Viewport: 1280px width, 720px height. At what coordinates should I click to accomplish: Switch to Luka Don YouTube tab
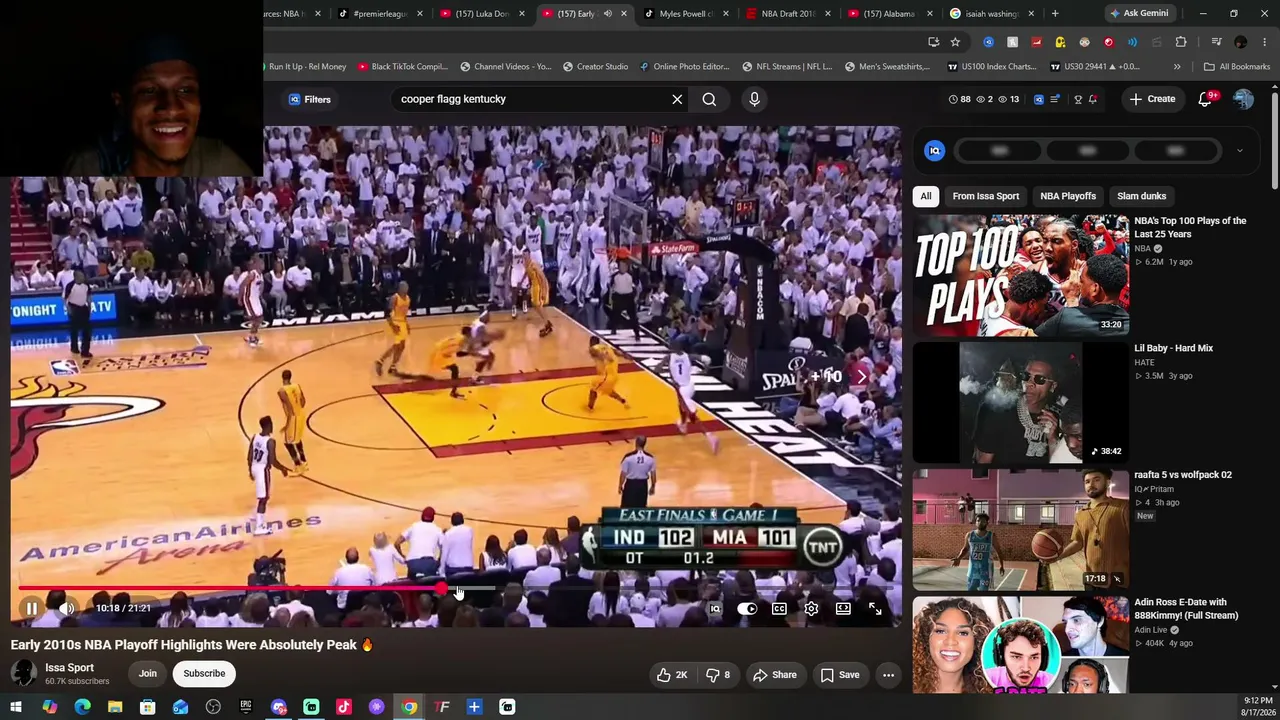[x=483, y=14]
